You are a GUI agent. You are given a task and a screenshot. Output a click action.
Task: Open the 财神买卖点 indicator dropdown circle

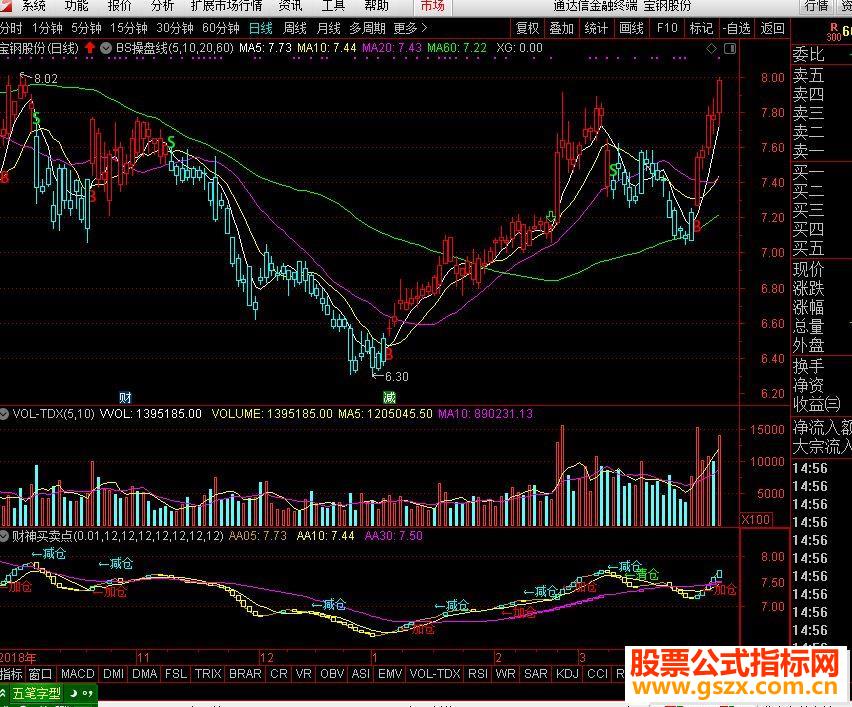click(4, 536)
